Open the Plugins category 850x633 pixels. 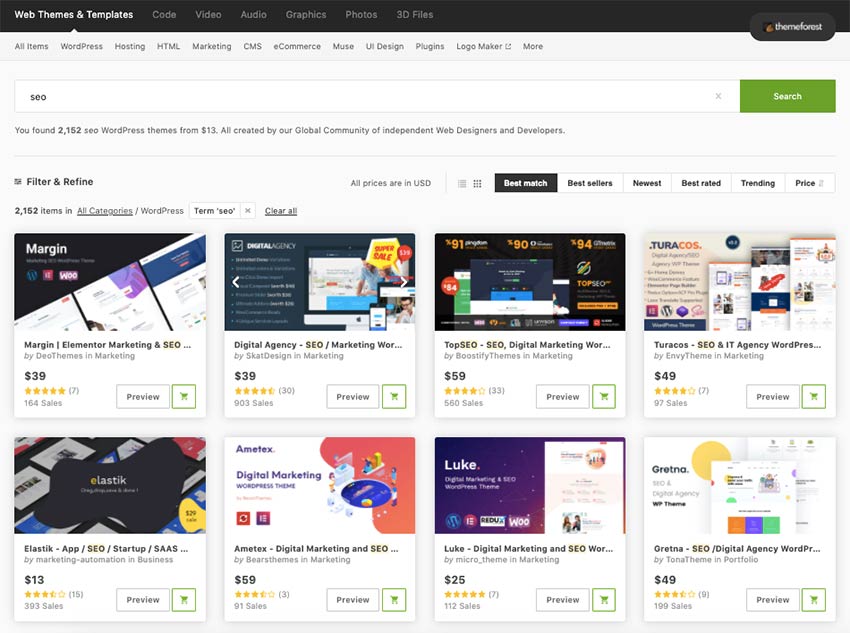pos(430,46)
